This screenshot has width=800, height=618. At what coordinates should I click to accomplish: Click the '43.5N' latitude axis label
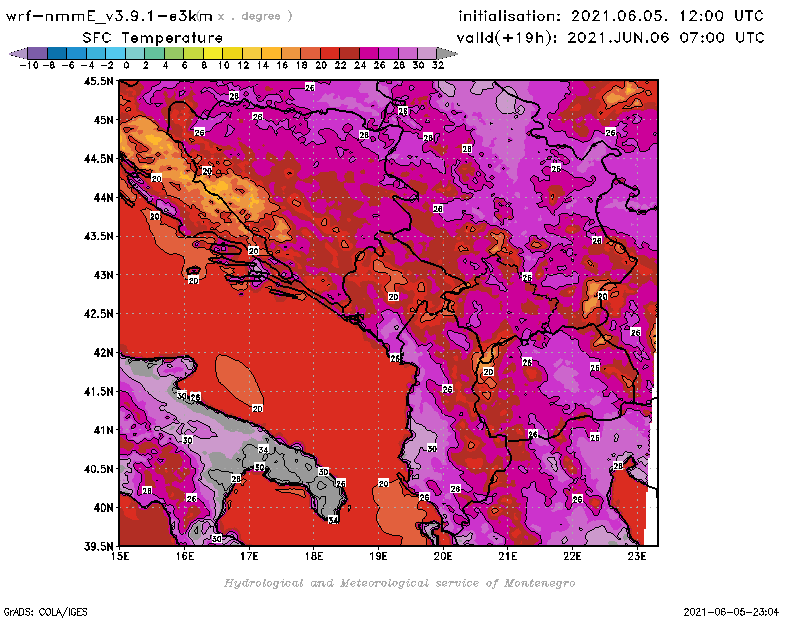(x=98, y=236)
